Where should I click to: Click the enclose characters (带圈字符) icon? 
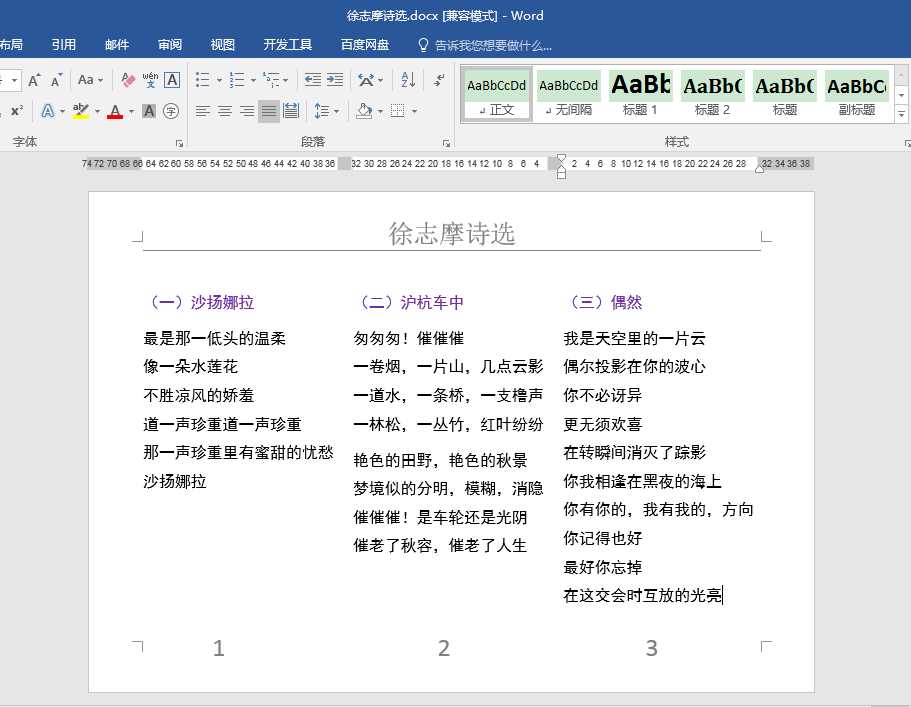[171, 112]
